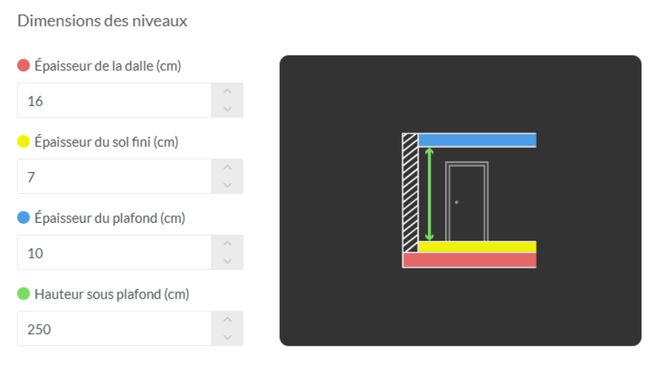Screen dimensions: 650x366
Task: Increase the Épaisseur de la dalle value
Action: [x=227, y=92]
